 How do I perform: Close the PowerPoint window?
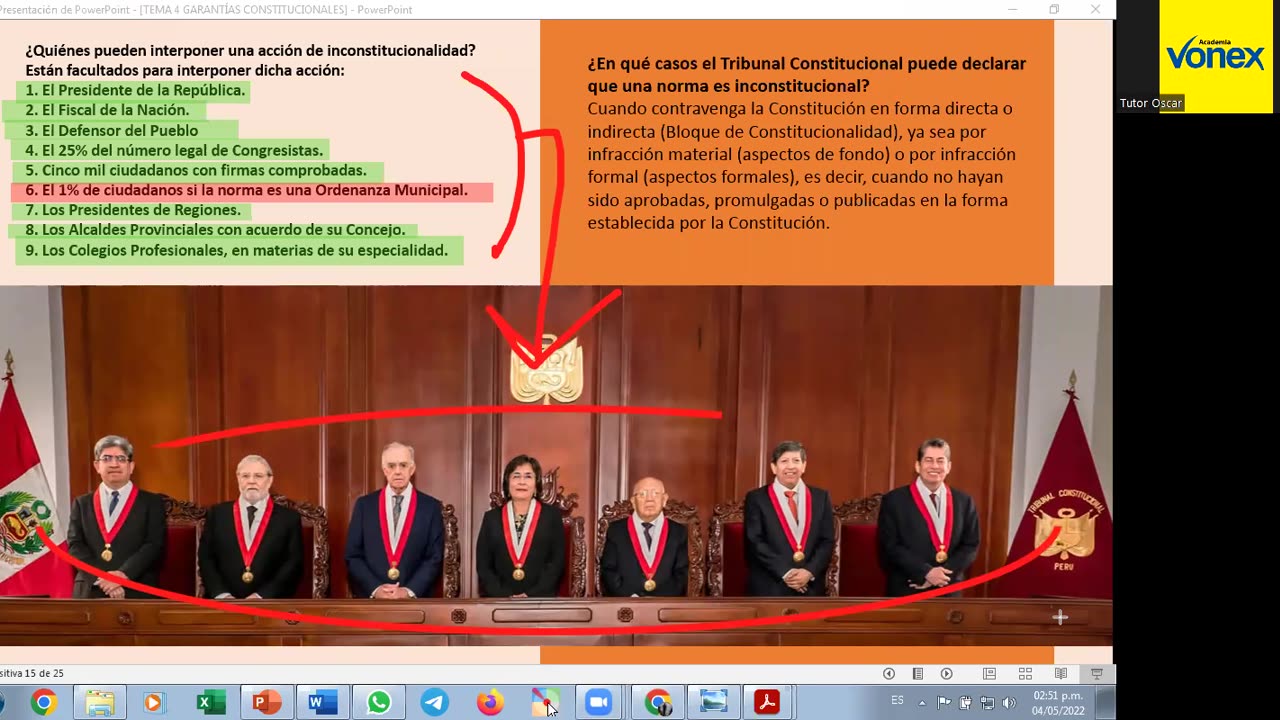coord(1095,10)
